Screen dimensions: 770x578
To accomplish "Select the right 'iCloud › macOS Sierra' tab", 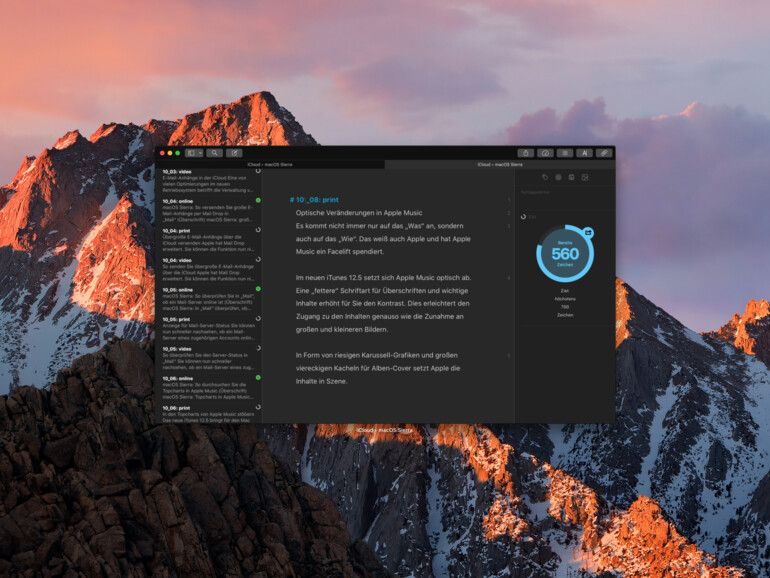I will pyautogui.click(x=500, y=165).
